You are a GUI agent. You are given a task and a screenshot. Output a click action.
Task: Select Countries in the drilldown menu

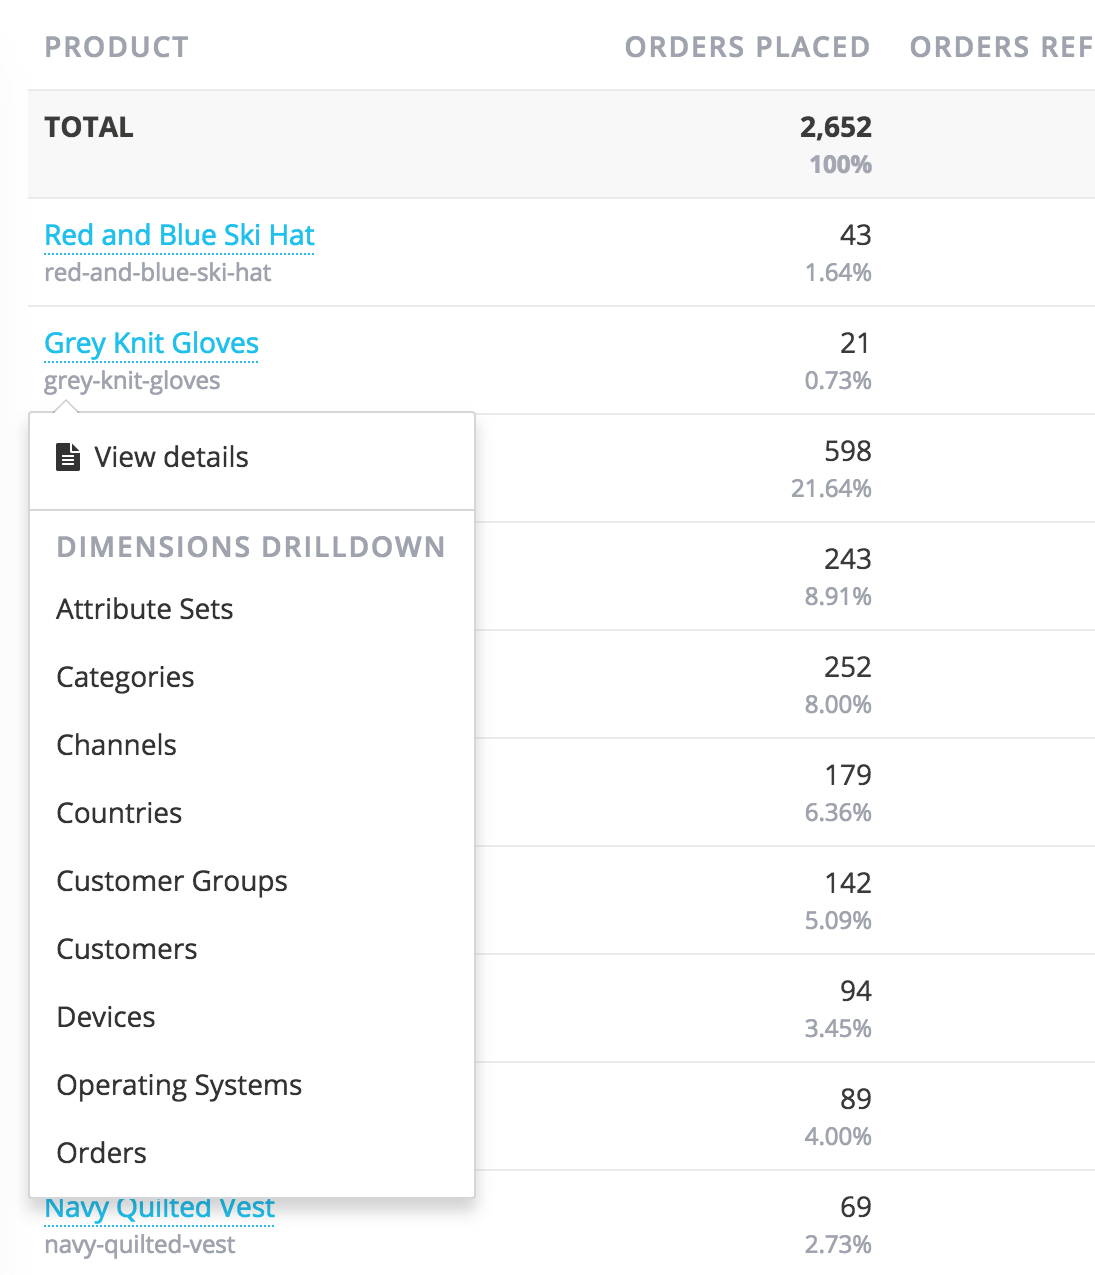tap(119, 813)
